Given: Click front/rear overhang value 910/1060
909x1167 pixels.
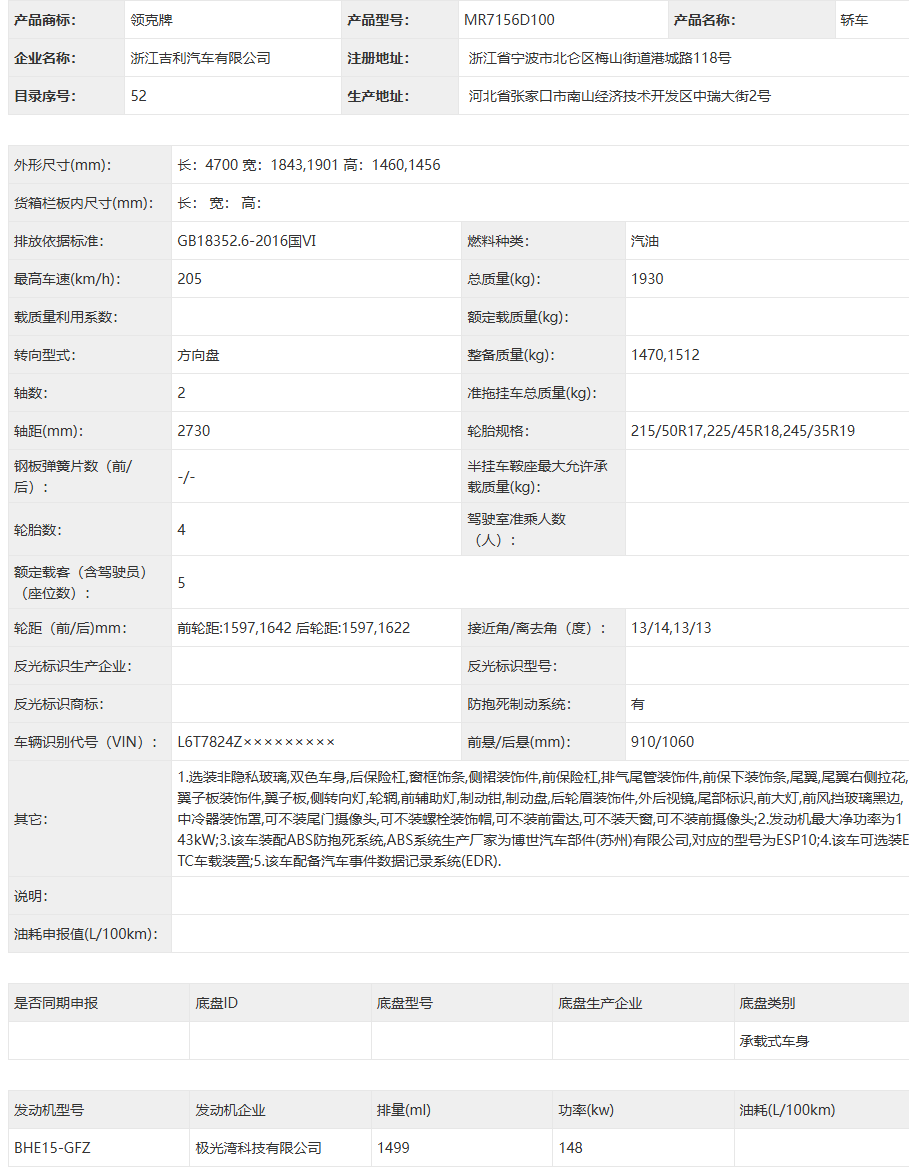Looking at the screenshot, I should tap(663, 742).
